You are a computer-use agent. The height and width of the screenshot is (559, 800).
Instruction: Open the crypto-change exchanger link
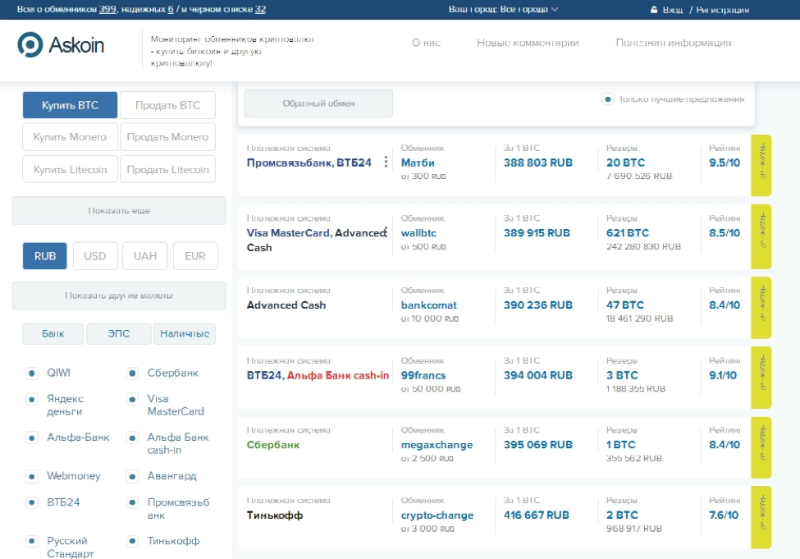pos(437,515)
